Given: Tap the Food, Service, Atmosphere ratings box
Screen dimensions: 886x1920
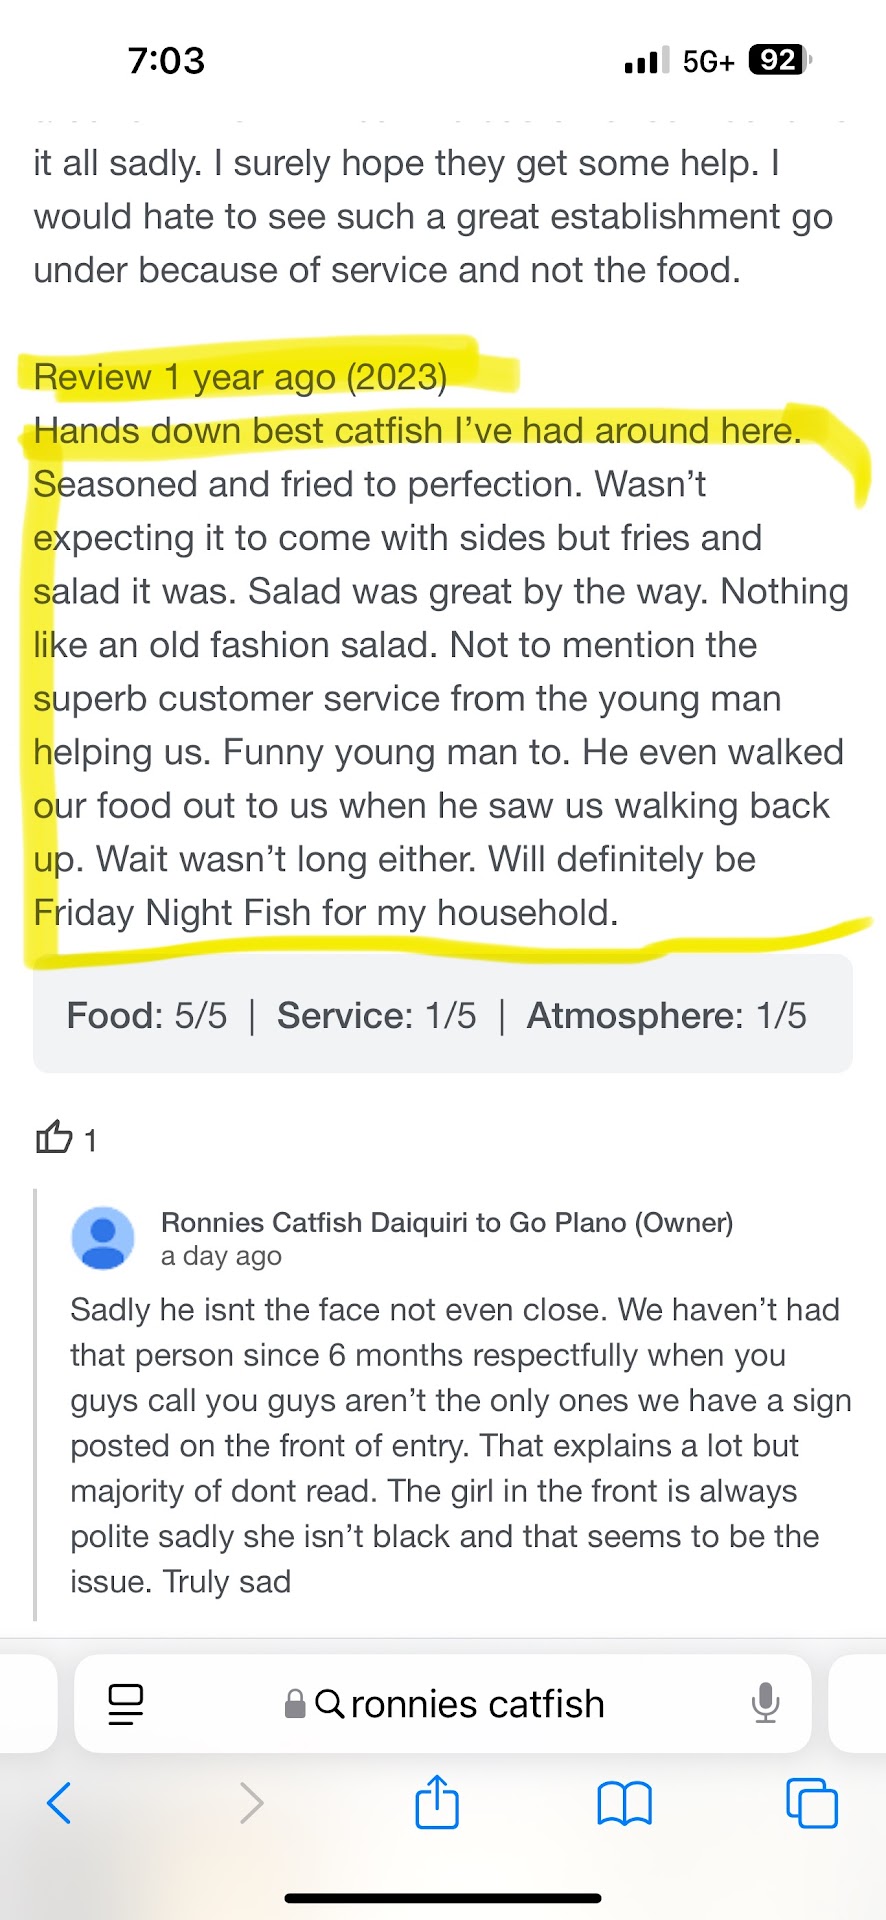Looking at the screenshot, I should point(442,1015).
